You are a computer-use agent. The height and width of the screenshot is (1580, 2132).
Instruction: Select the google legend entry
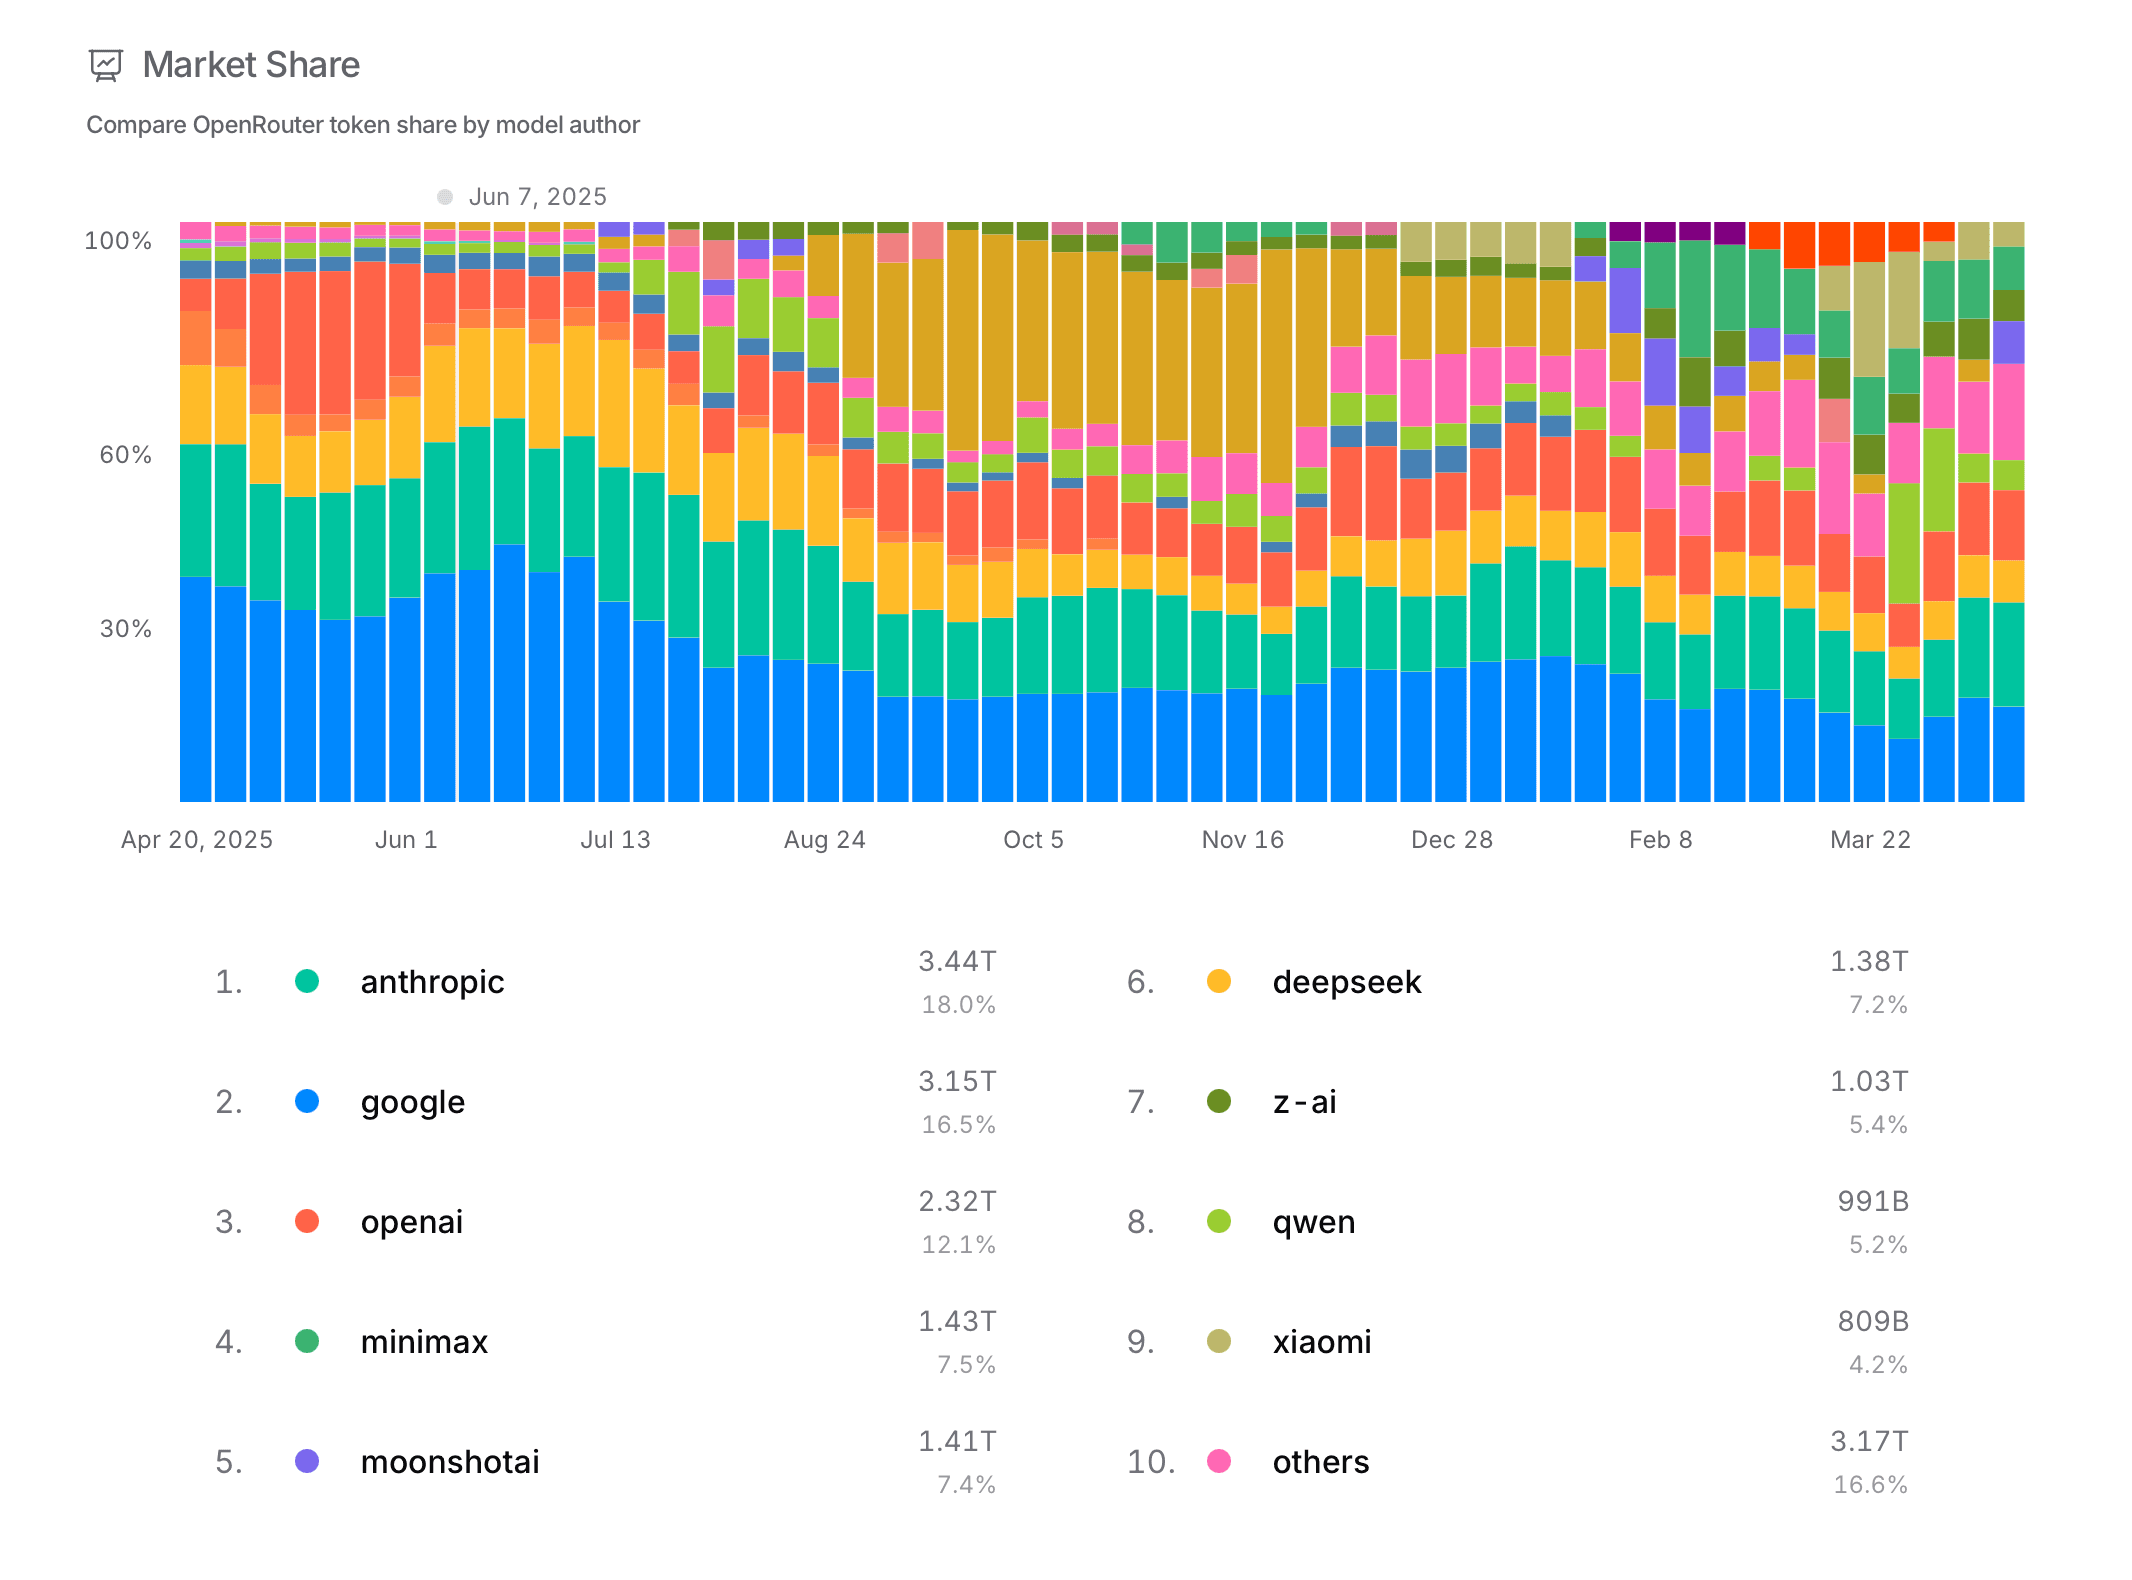click(412, 1101)
